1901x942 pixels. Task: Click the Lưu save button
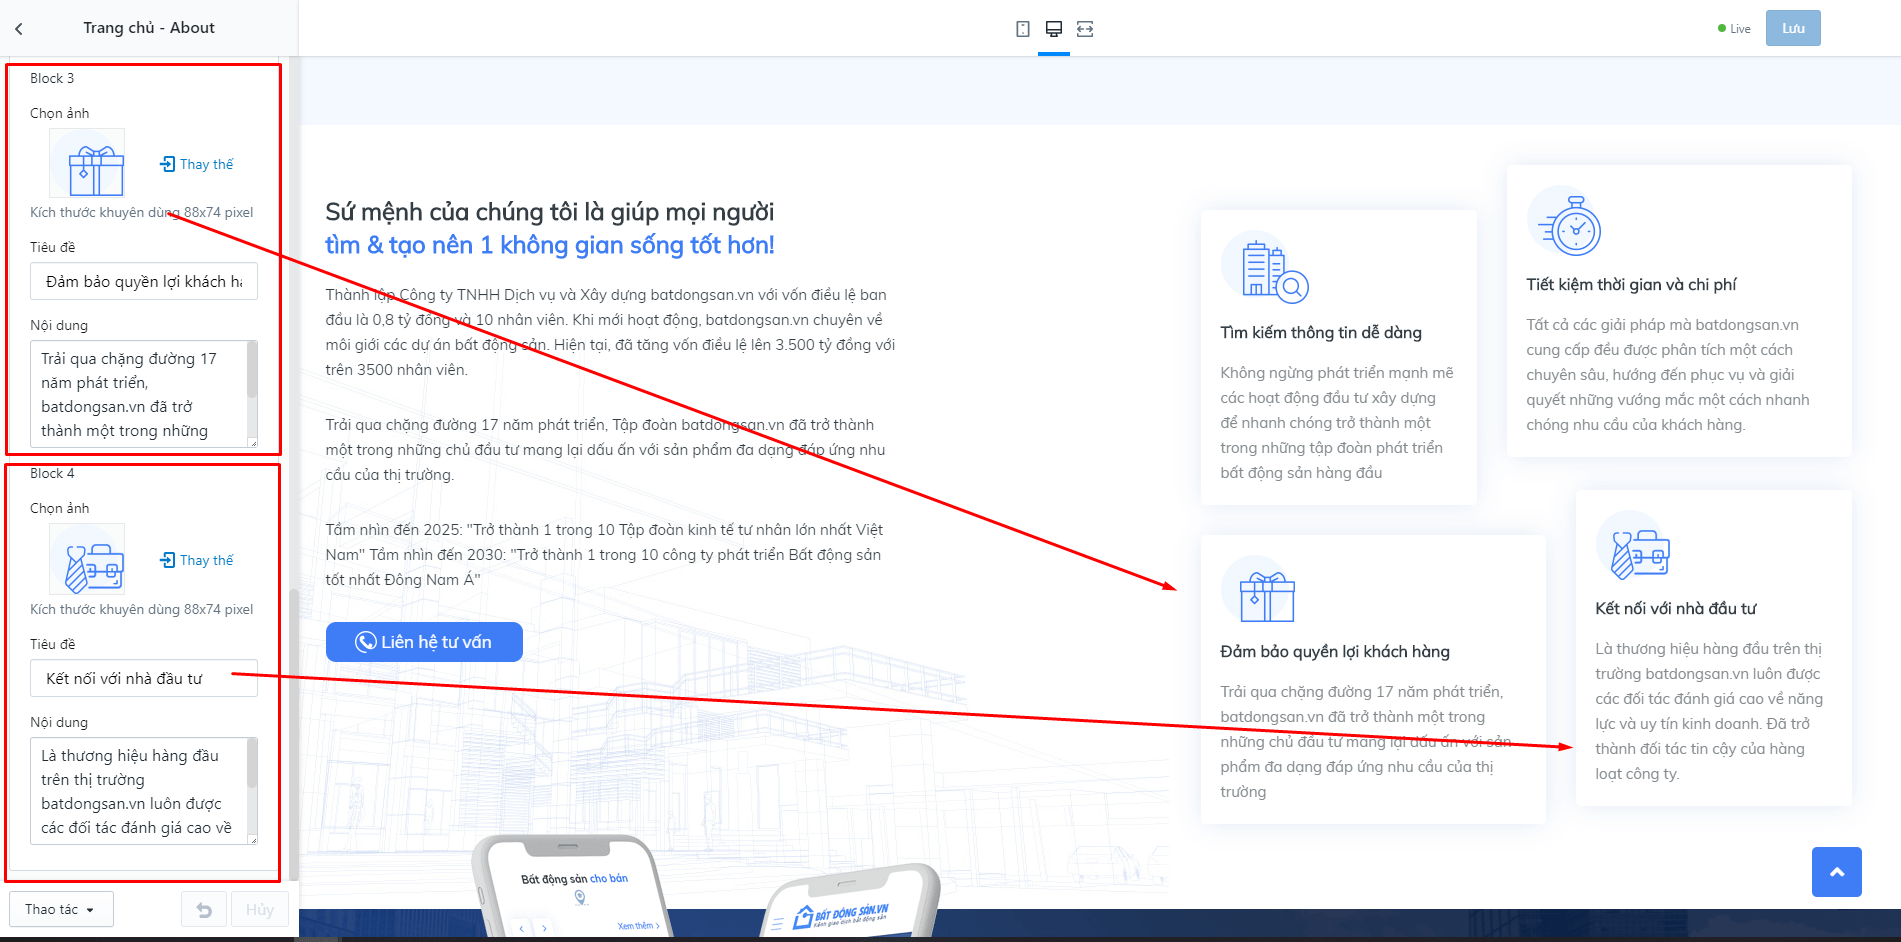point(1793,28)
